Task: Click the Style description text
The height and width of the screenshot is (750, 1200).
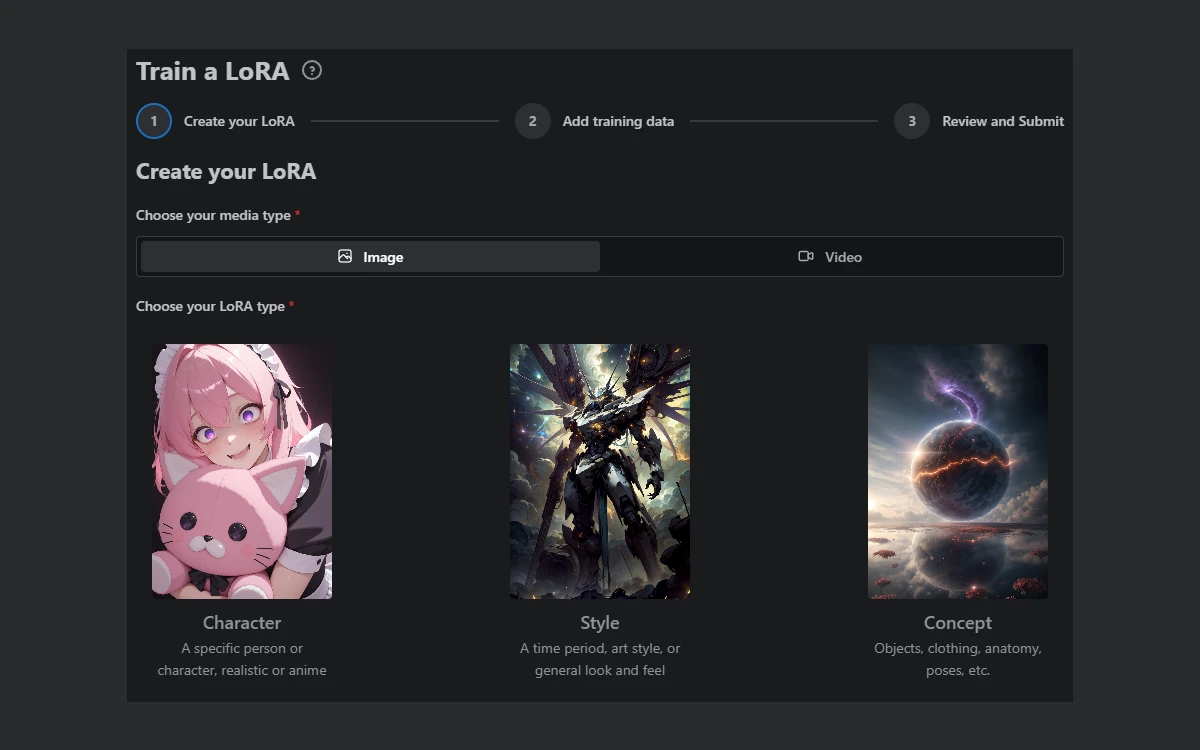Action: click(600, 659)
